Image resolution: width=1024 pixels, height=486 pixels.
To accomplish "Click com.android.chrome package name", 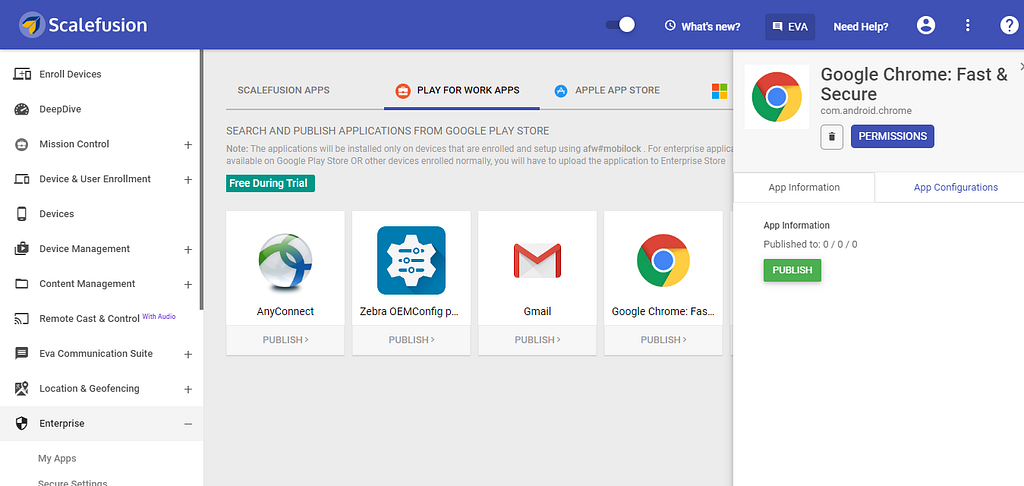I will [866, 110].
